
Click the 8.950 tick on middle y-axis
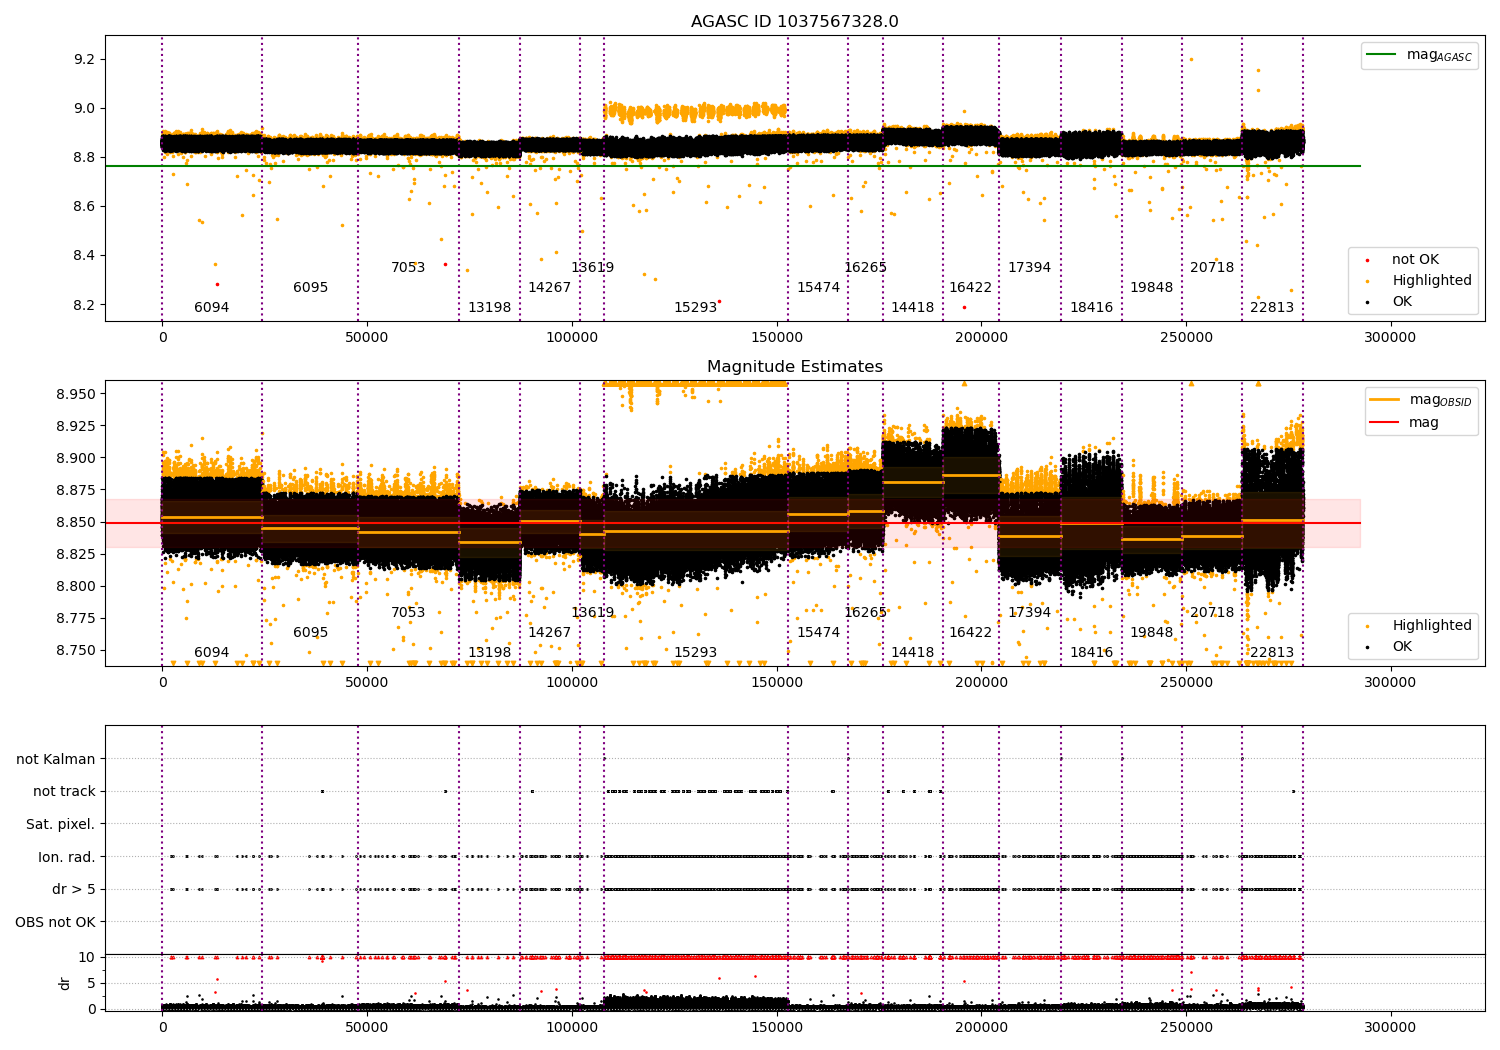point(76,395)
